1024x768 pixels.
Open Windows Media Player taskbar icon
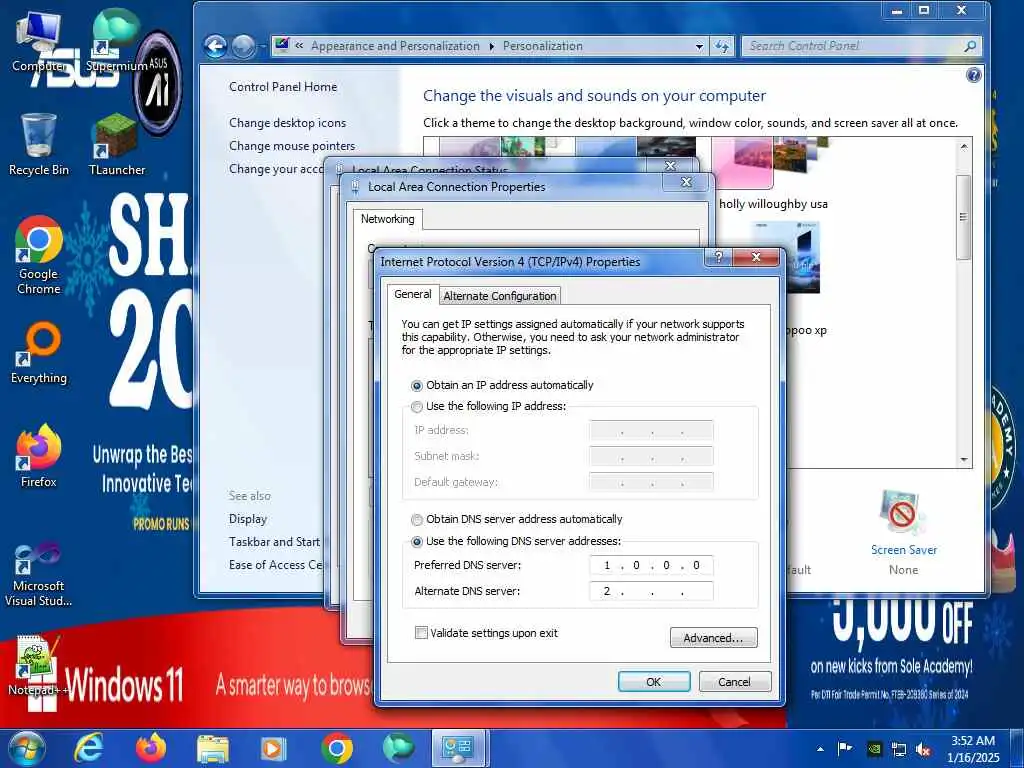point(274,748)
